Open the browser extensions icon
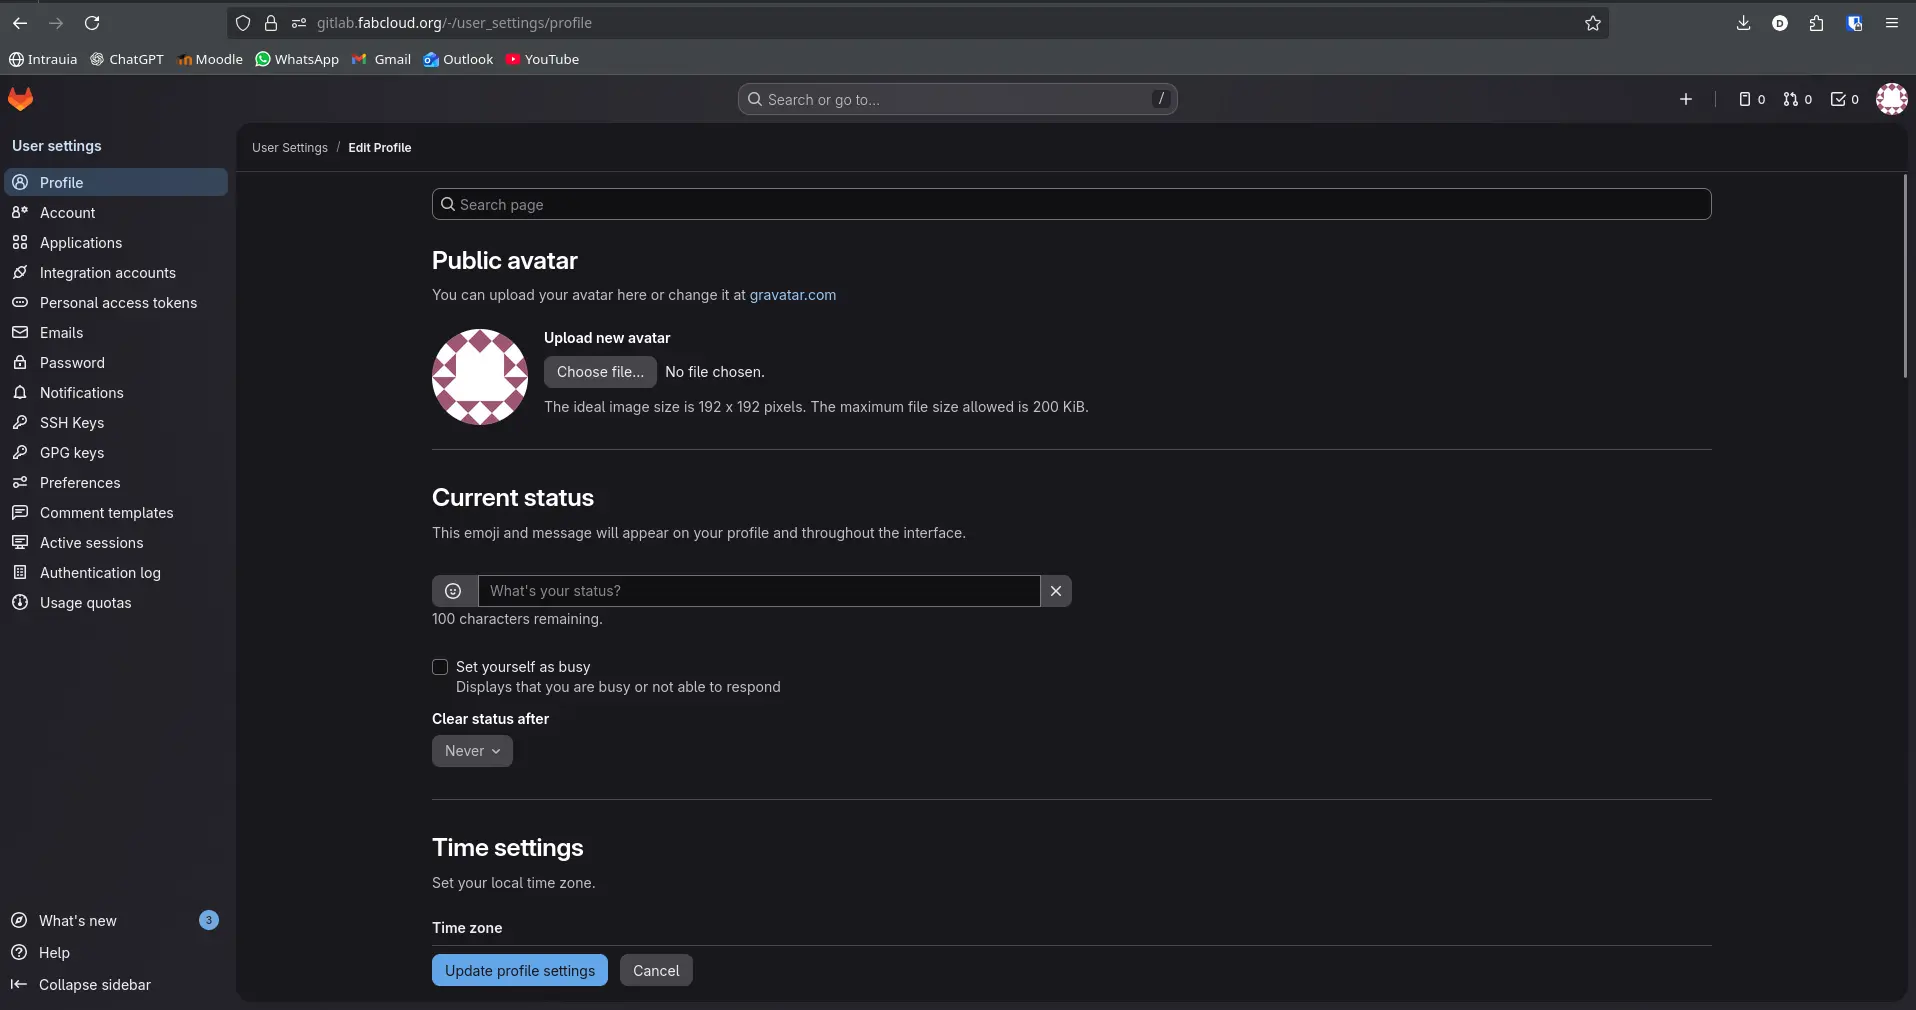The width and height of the screenshot is (1916, 1010). click(x=1815, y=23)
